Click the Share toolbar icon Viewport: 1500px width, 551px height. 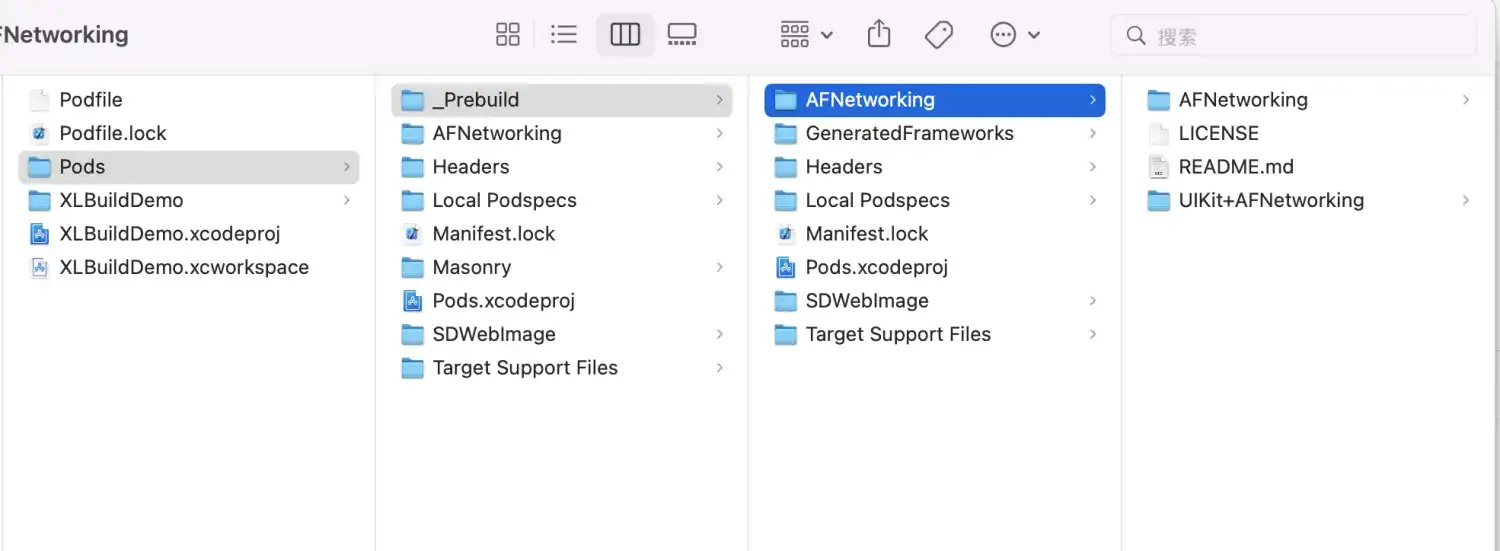click(x=878, y=35)
